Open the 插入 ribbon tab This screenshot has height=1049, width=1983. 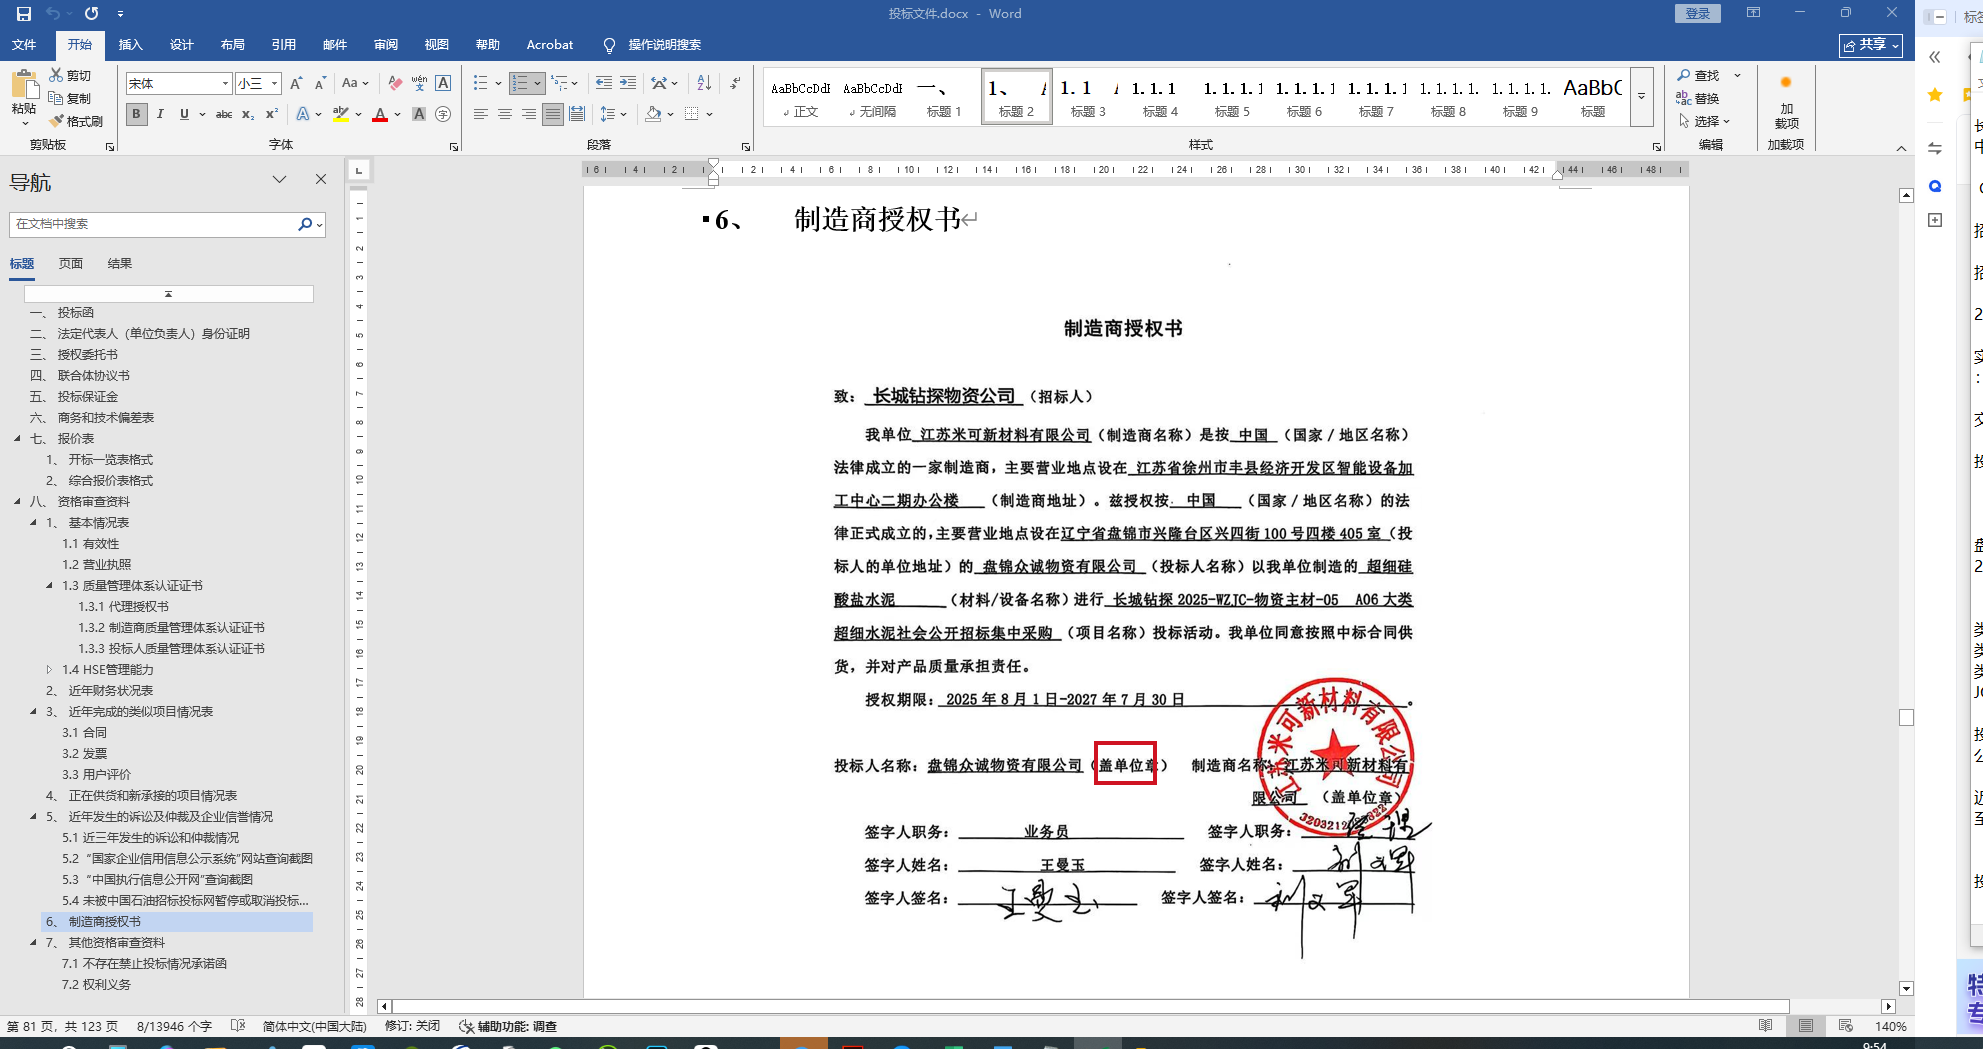click(130, 45)
